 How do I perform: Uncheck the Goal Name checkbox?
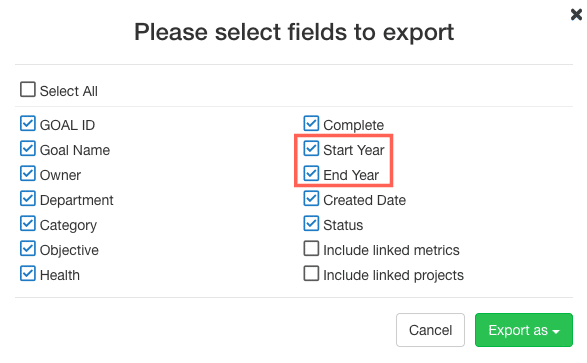click(x=28, y=149)
